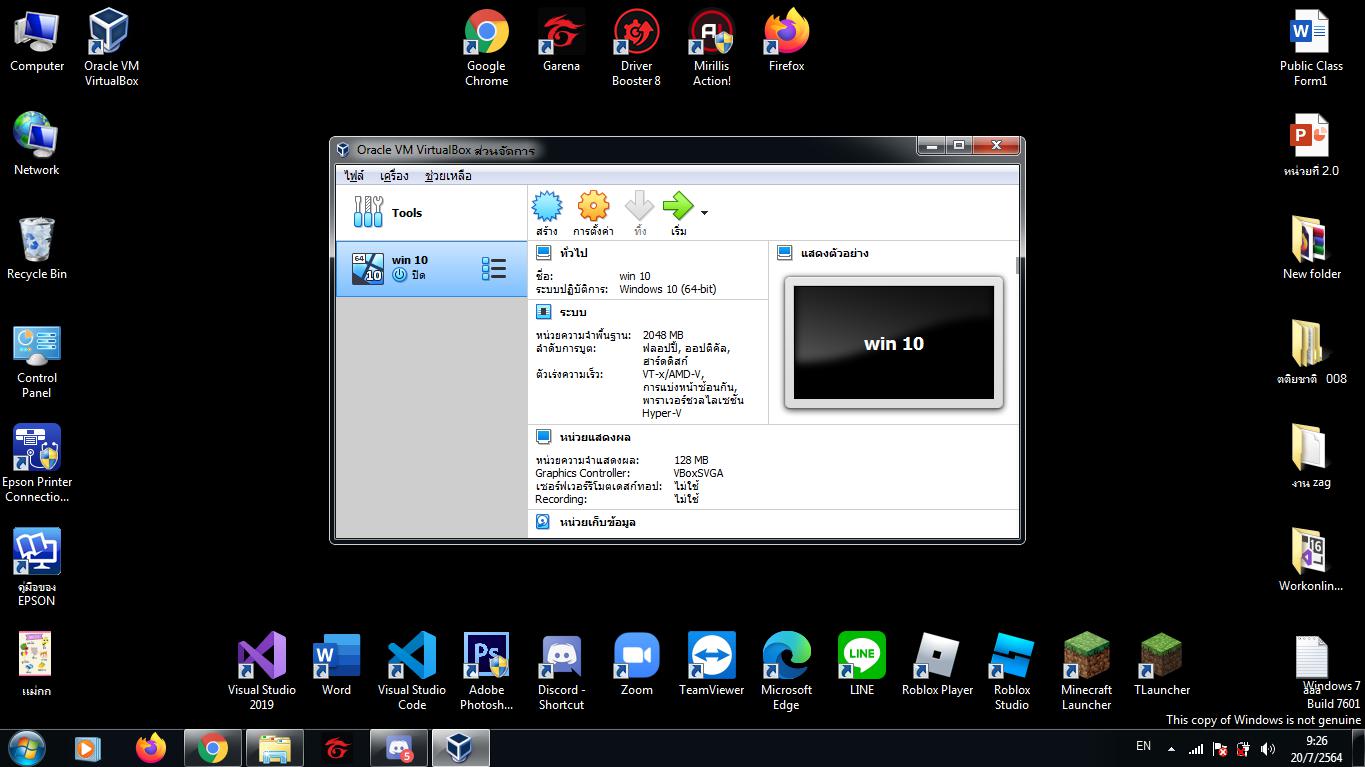Viewport: 1365px width, 767px height.
Task: Click the win 10 preview thumbnail
Action: pos(894,342)
